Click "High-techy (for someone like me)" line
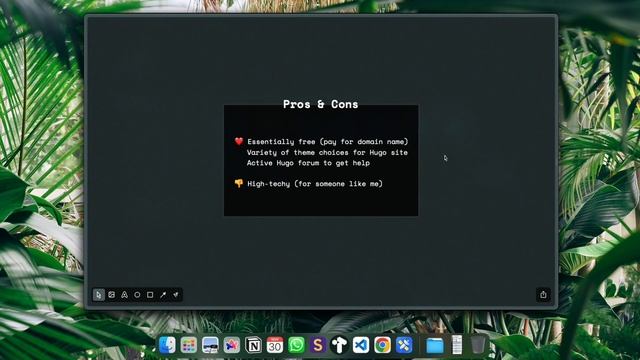The width and height of the screenshot is (640, 360). click(315, 184)
